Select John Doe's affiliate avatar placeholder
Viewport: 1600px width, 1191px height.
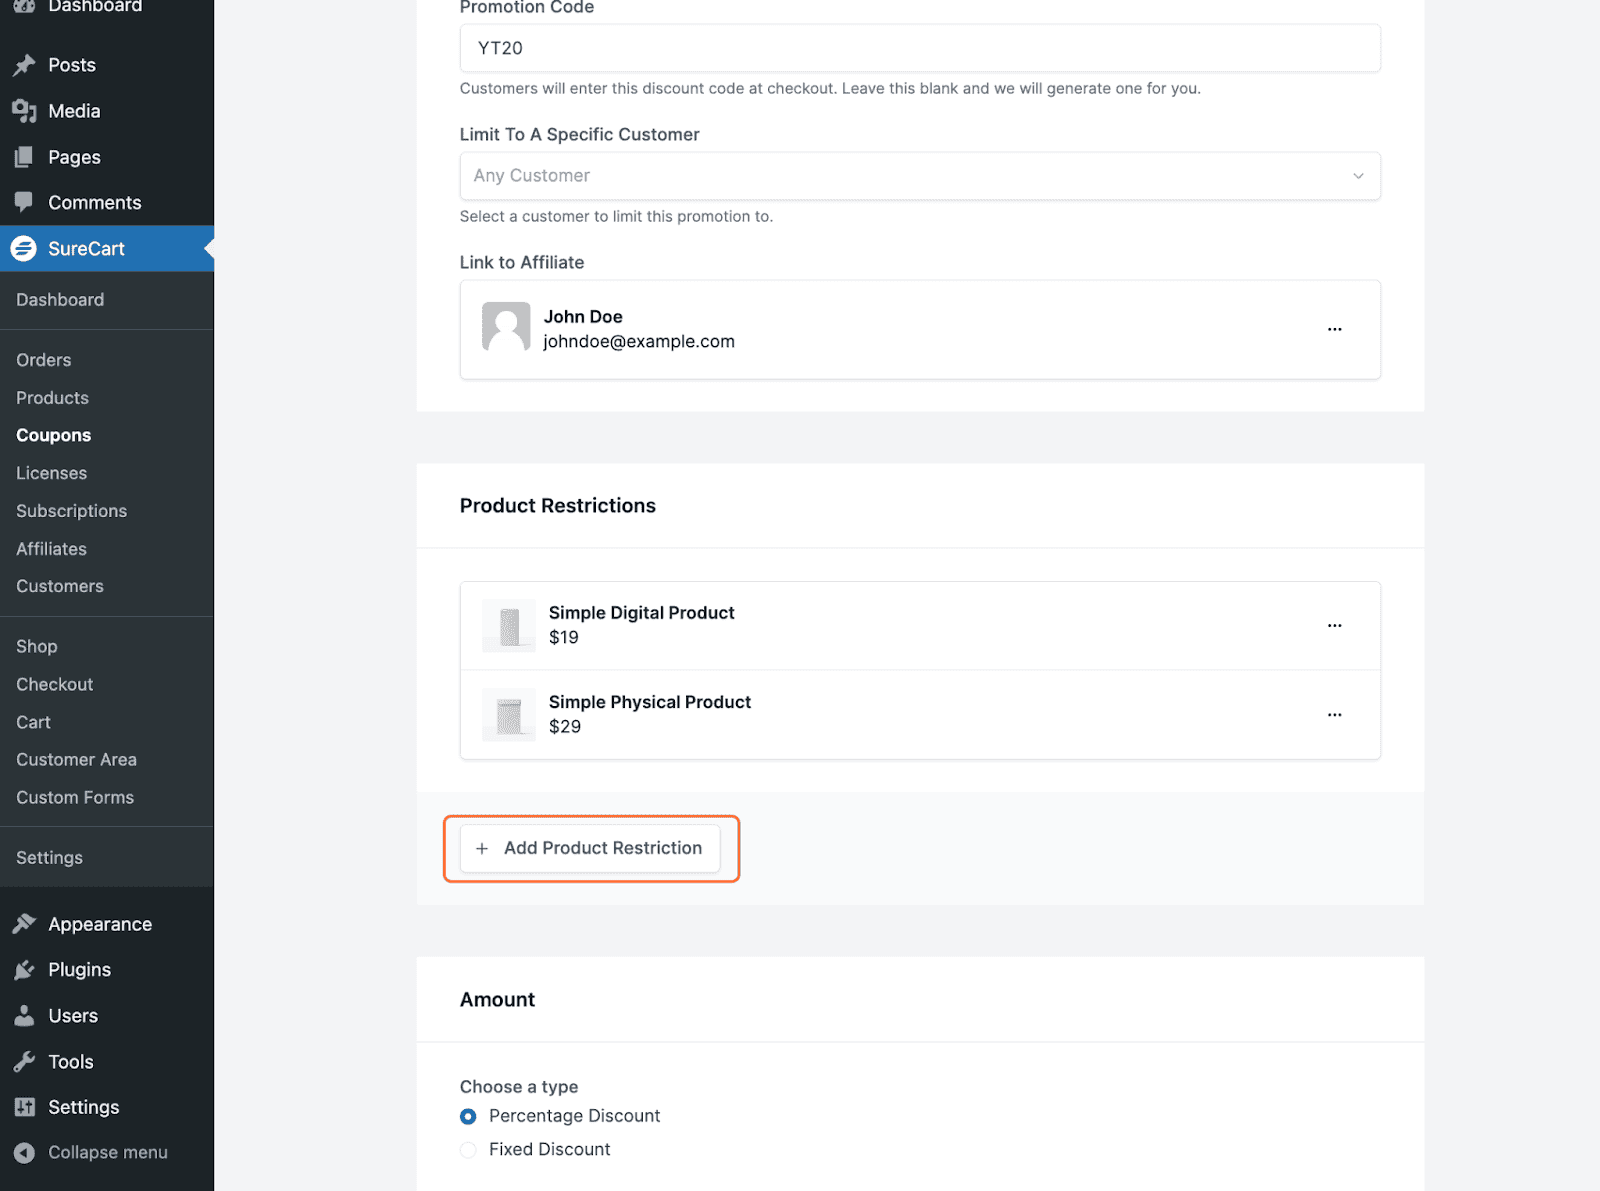pyautogui.click(x=506, y=328)
